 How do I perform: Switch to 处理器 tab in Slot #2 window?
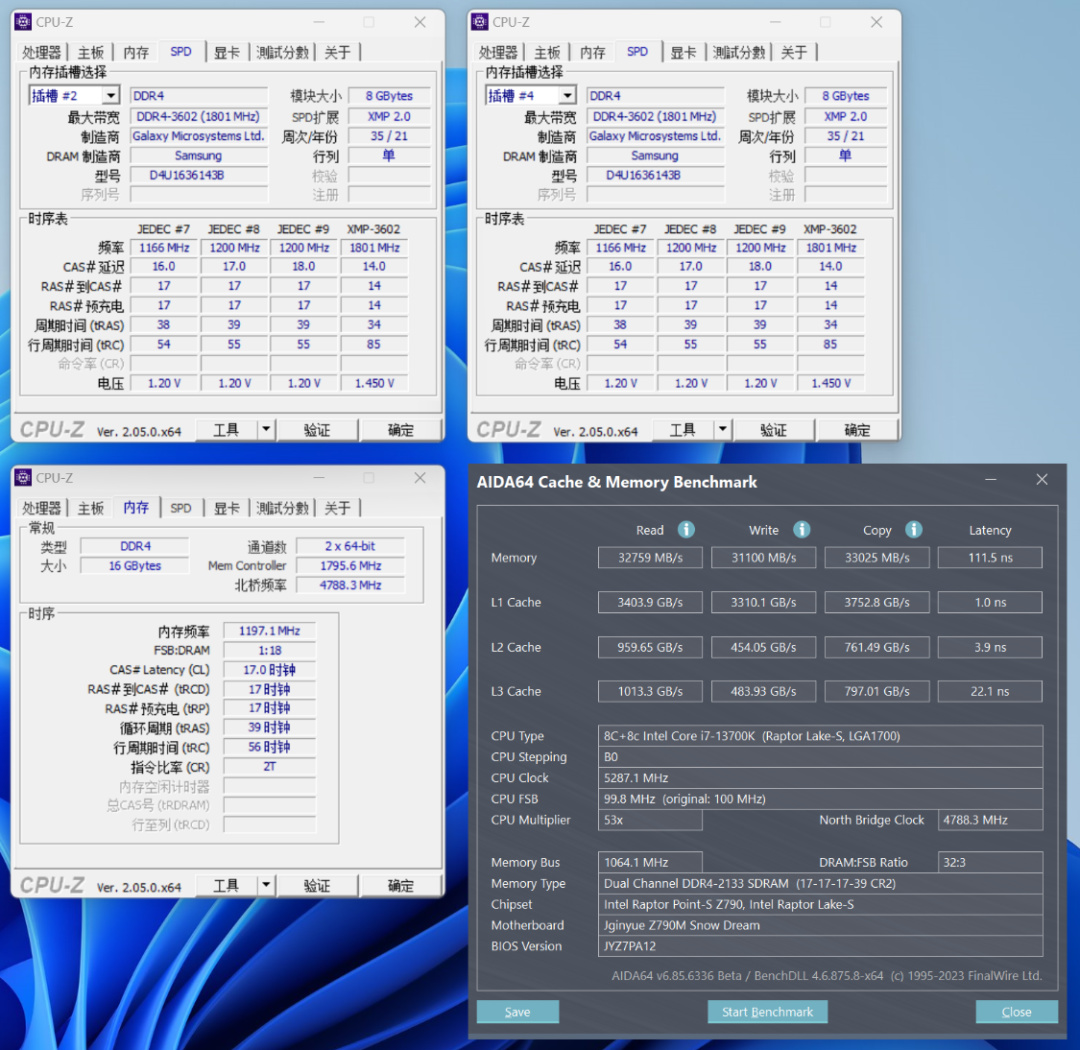[x=41, y=52]
